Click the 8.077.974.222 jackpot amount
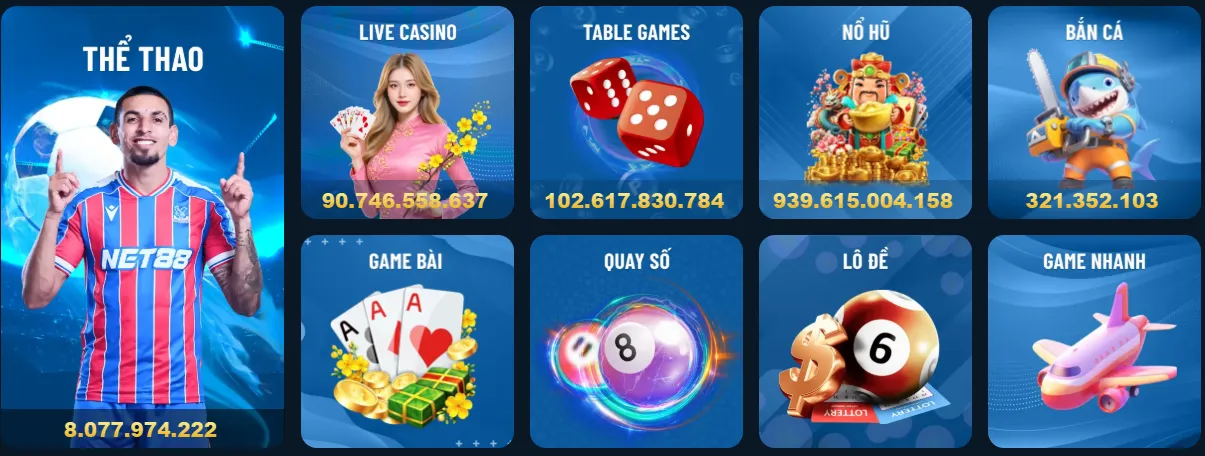The width and height of the screenshot is (1205, 456). pyautogui.click(x=140, y=430)
